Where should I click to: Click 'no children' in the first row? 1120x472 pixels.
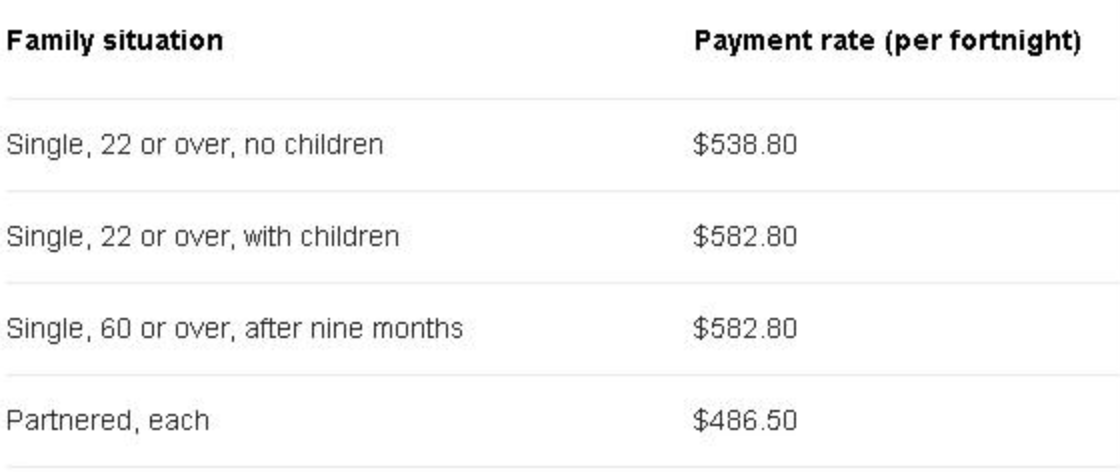[313, 145]
